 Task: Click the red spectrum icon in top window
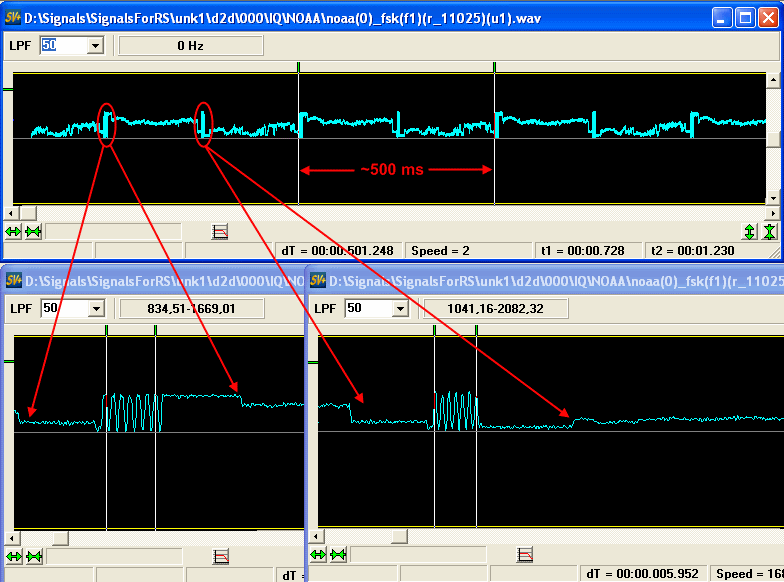(221, 231)
